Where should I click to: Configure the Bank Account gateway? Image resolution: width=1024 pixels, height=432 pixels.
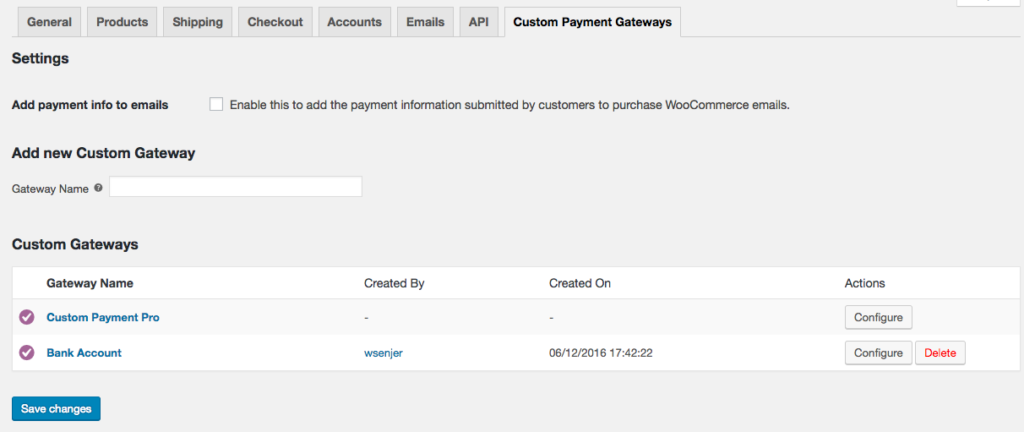pos(878,353)
